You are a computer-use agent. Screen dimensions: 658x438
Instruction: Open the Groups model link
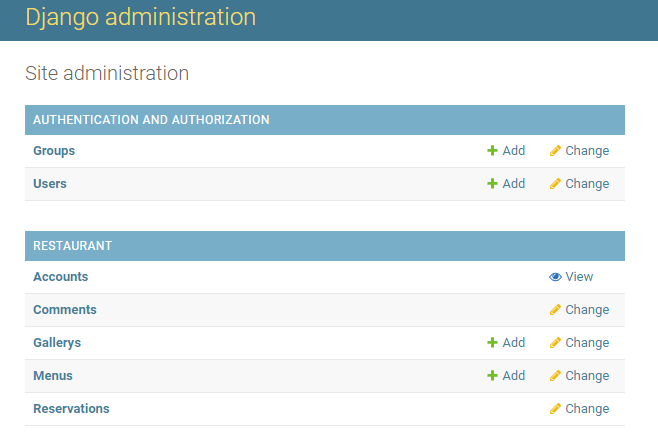[x=54, y=151]
